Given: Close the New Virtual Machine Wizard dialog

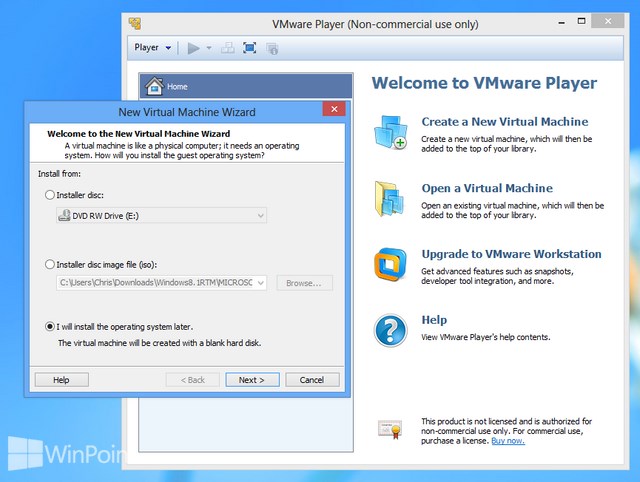Looking at the screenshot, I should [334, 109].
